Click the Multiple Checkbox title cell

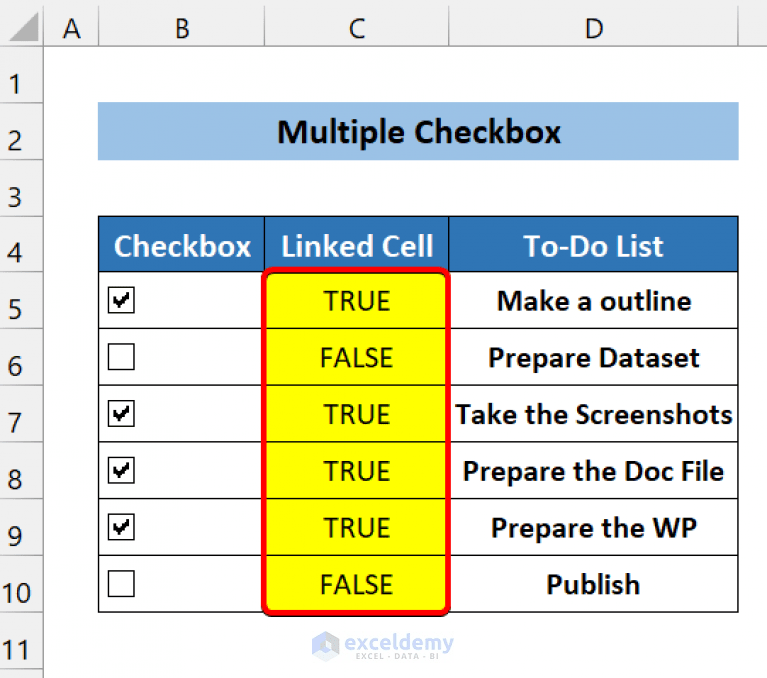[418, 131]
